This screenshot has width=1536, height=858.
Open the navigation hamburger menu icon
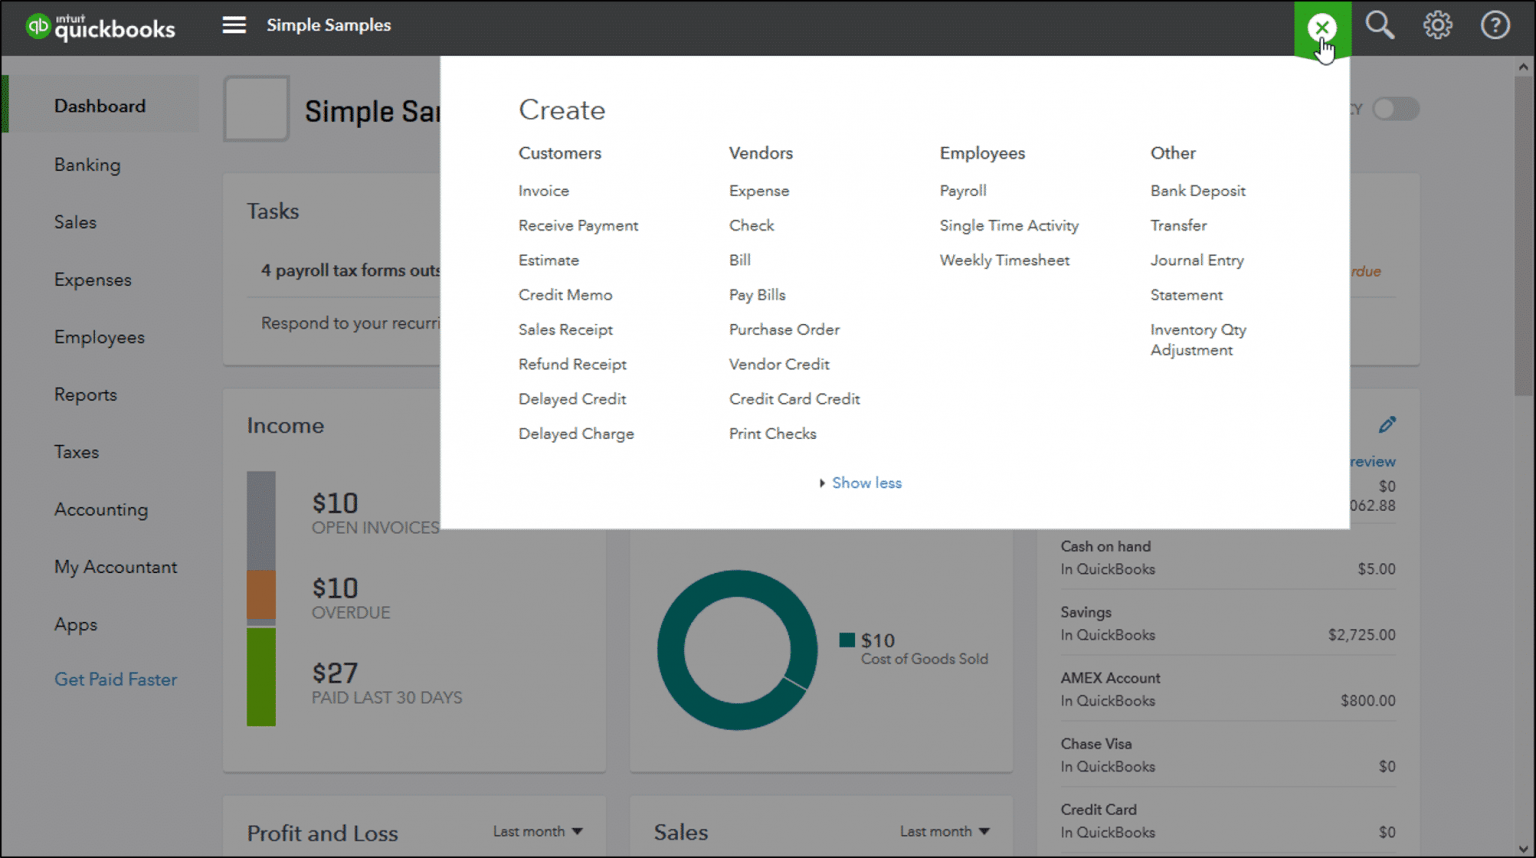(x=233, y=25)
